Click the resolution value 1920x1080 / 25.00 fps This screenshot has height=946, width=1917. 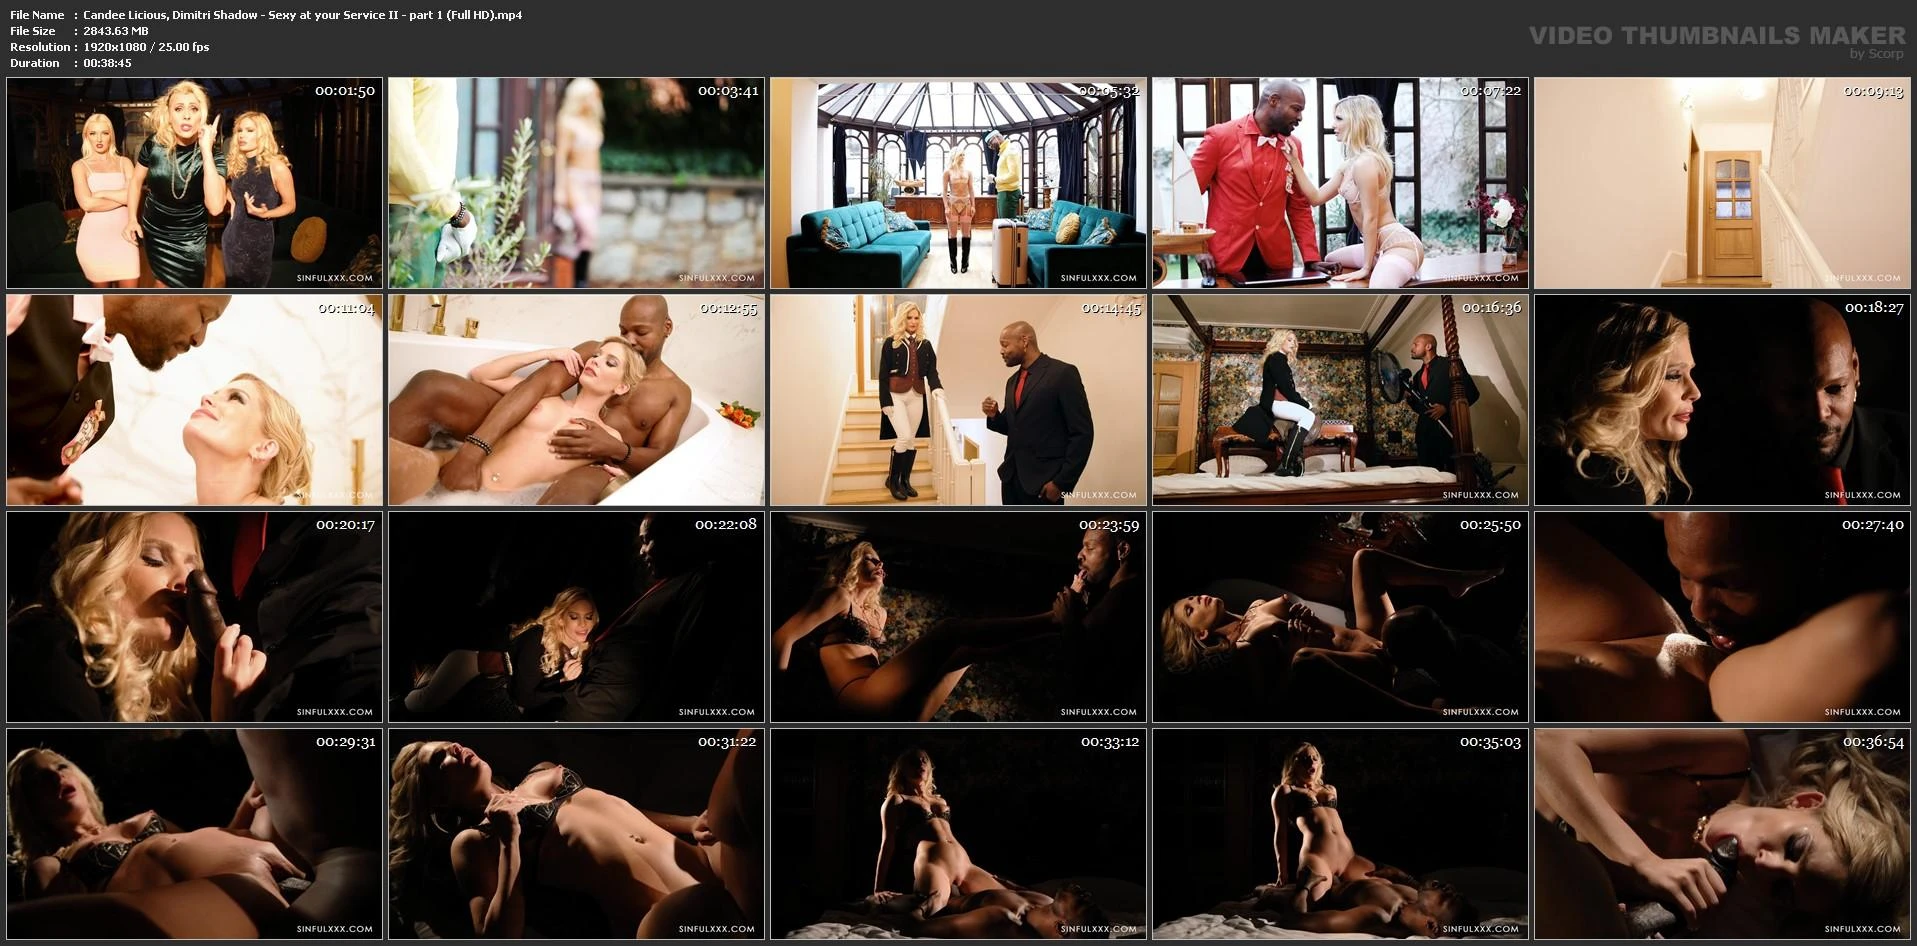click(146, 47)
